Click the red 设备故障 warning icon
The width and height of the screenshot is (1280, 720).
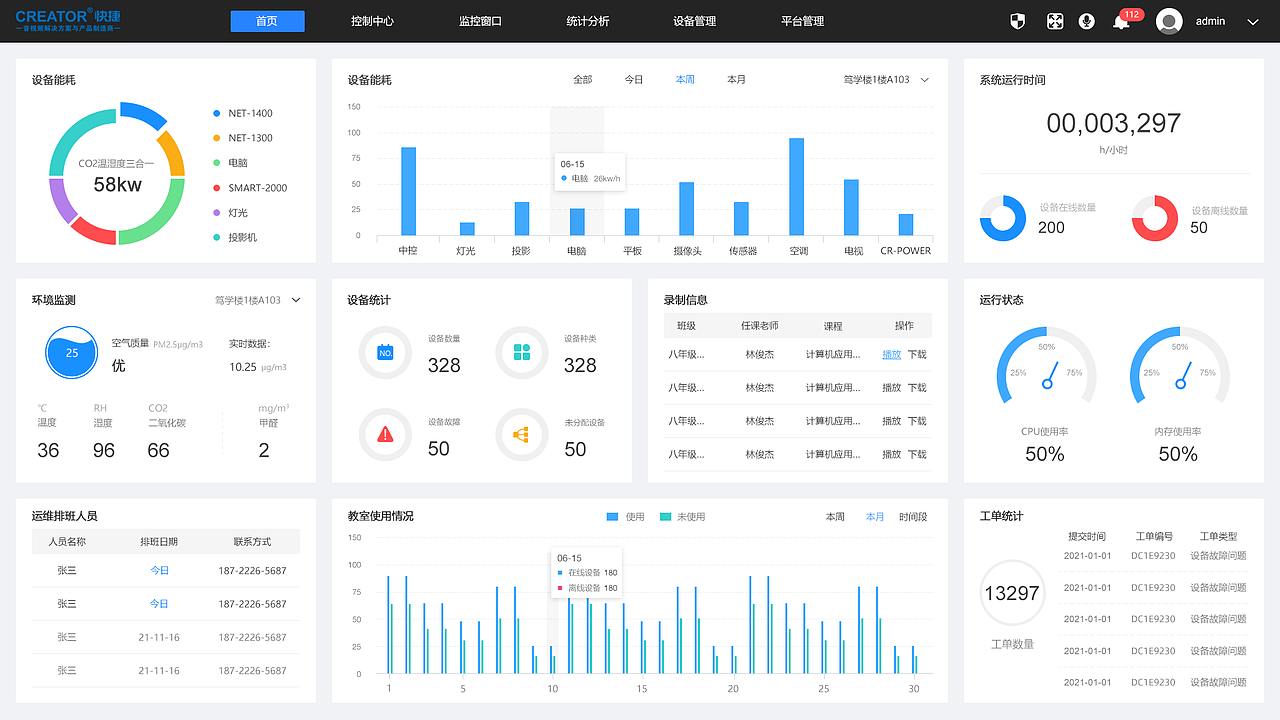[x=385, y=434]
